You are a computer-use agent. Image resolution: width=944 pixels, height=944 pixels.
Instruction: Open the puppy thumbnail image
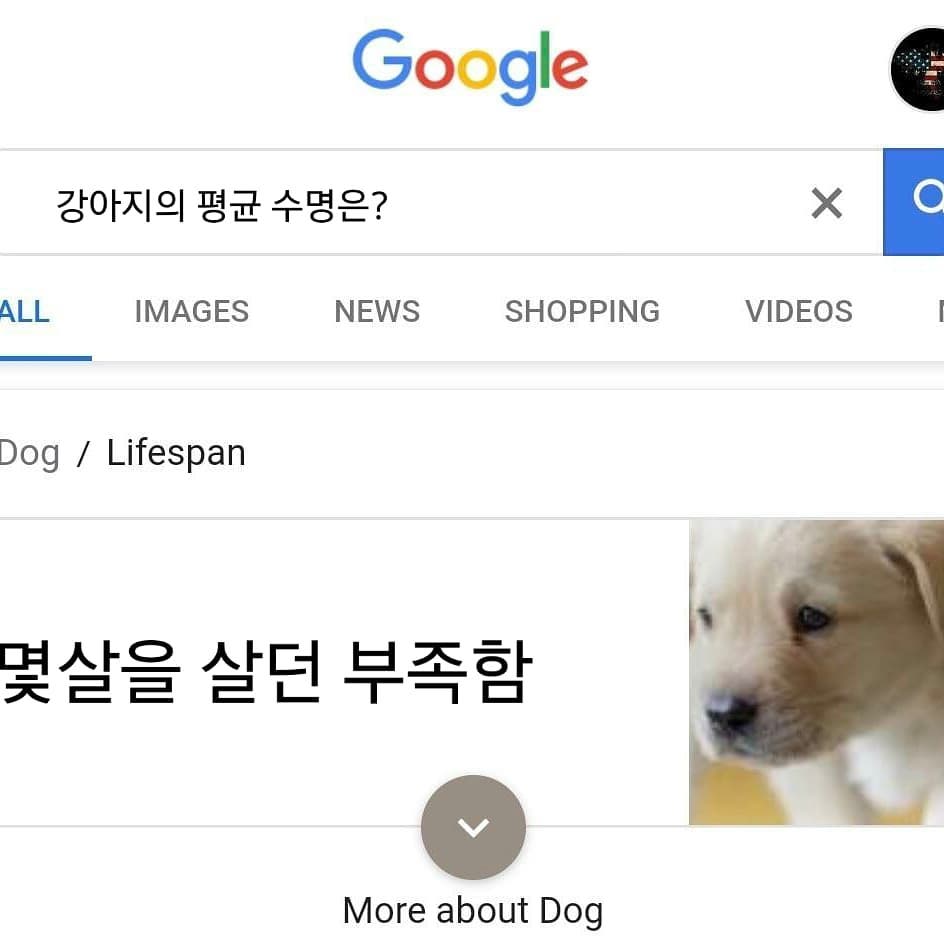coord(816,672)
